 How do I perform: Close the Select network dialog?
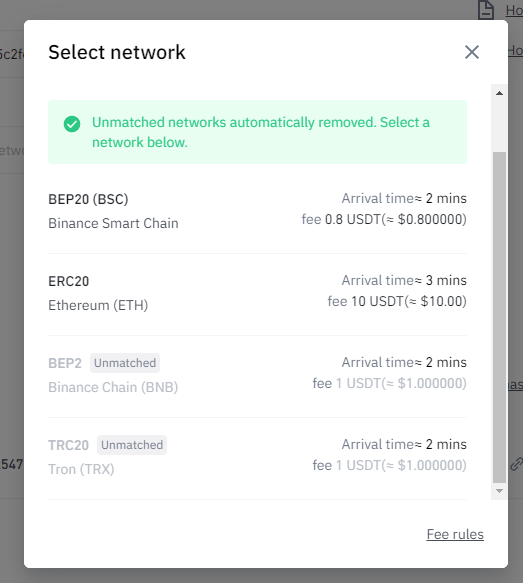[x=472, y=52]
